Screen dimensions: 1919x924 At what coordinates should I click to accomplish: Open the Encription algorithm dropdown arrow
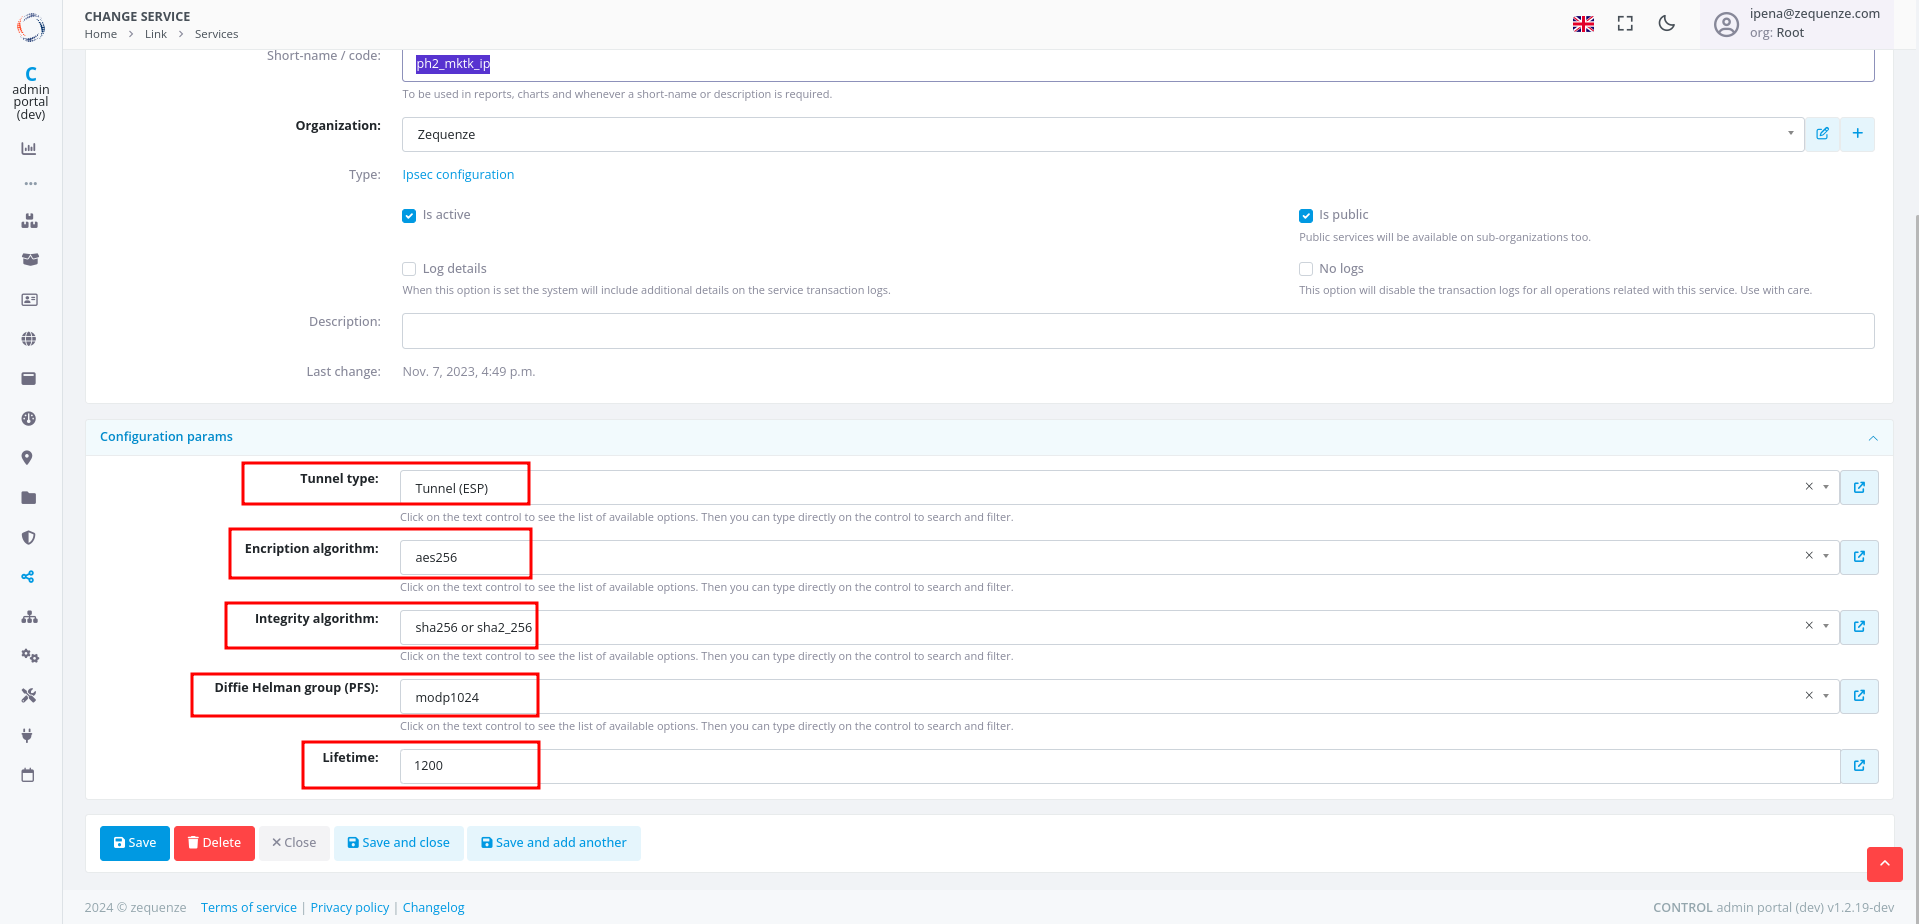pyautogui.click(x=1826, y=557)
